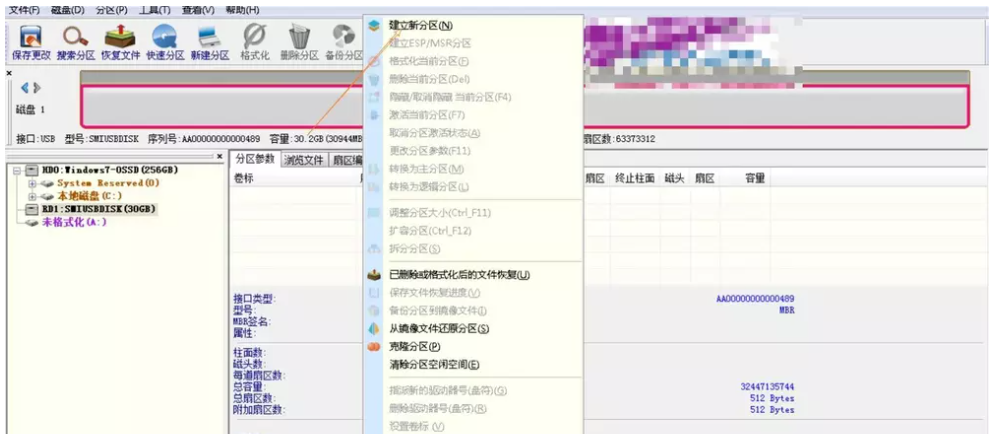
Task: Choose 克隆分区(P) menu entry
Action: point(474,347)
